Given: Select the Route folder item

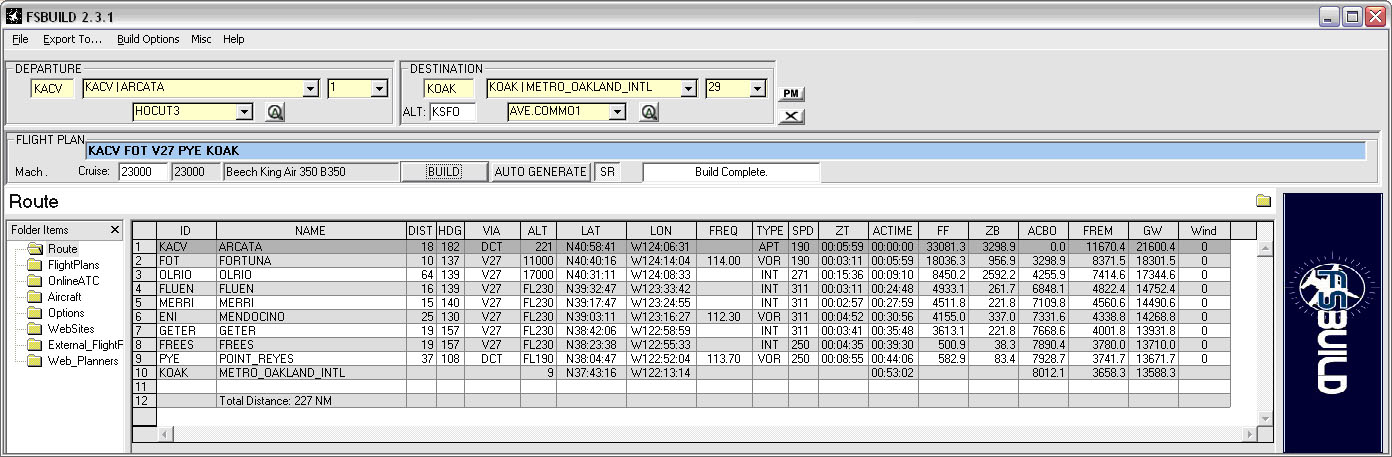Looking at the screenshot, I should 62,249.
